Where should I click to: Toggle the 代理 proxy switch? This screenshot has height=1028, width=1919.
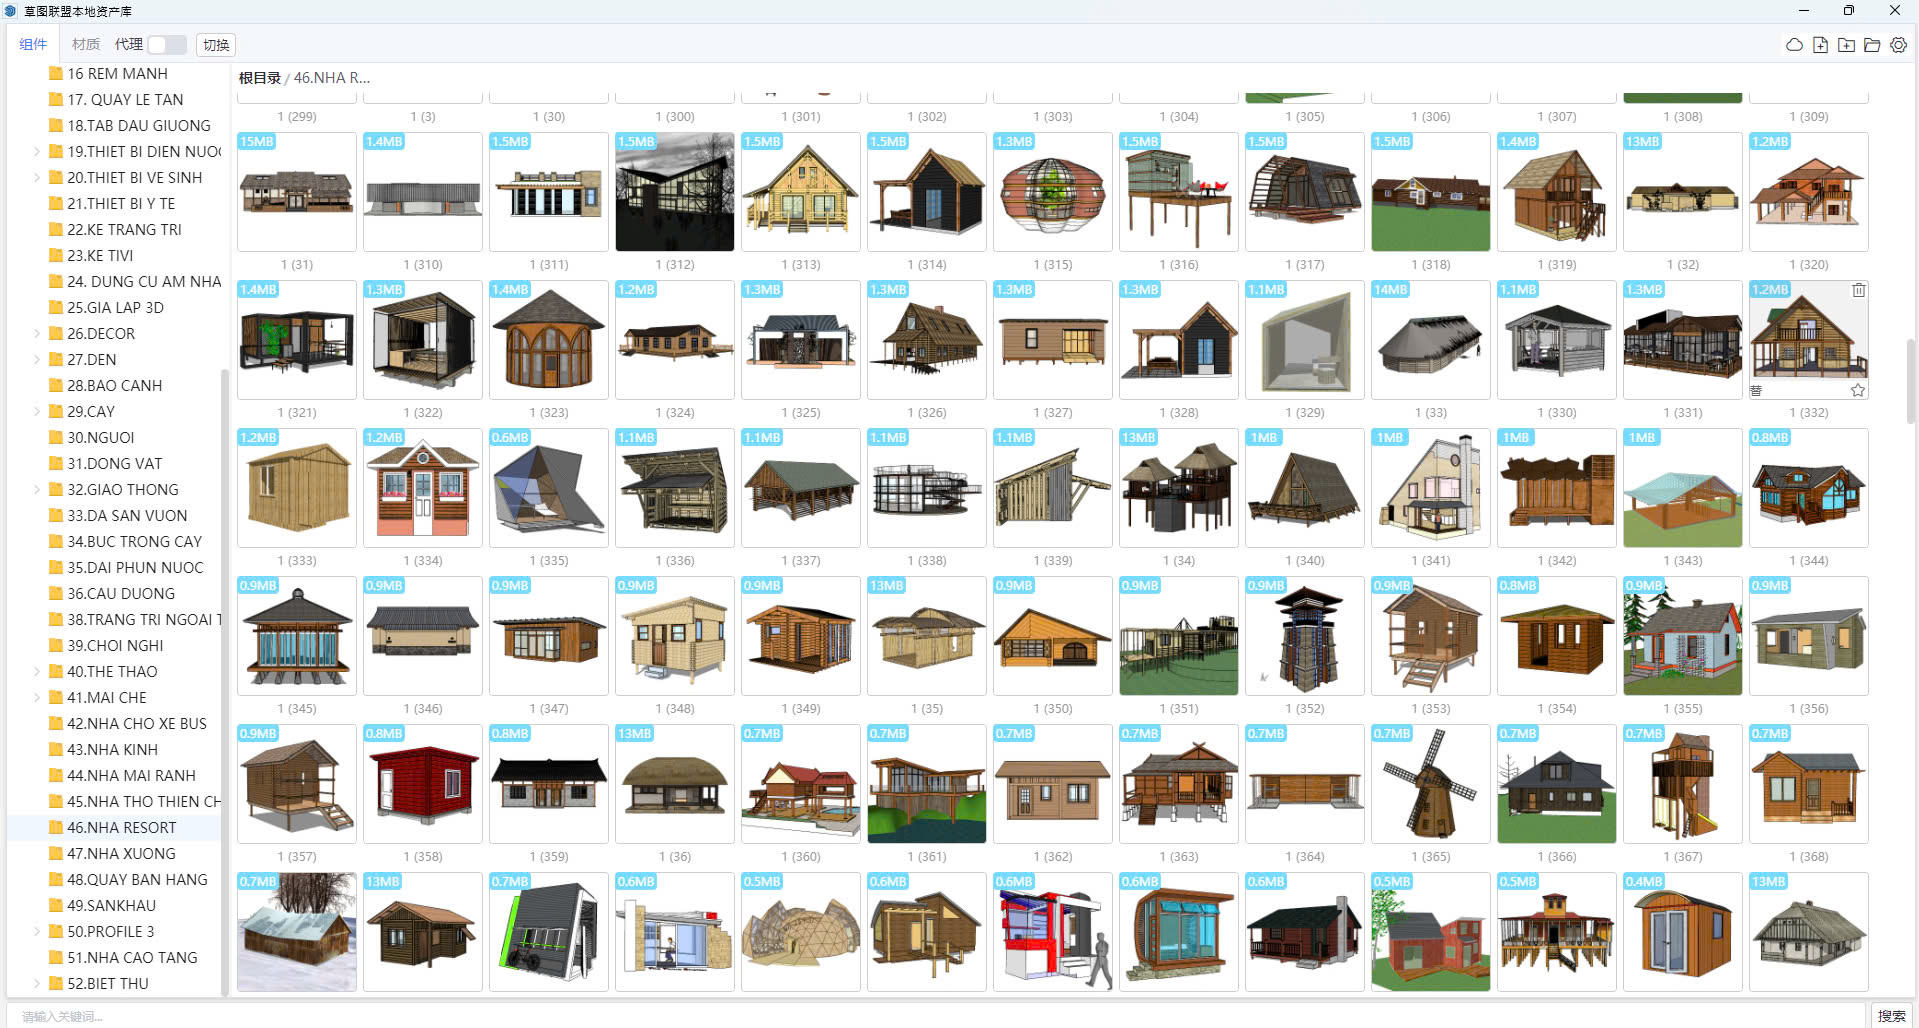coord(166,45)
